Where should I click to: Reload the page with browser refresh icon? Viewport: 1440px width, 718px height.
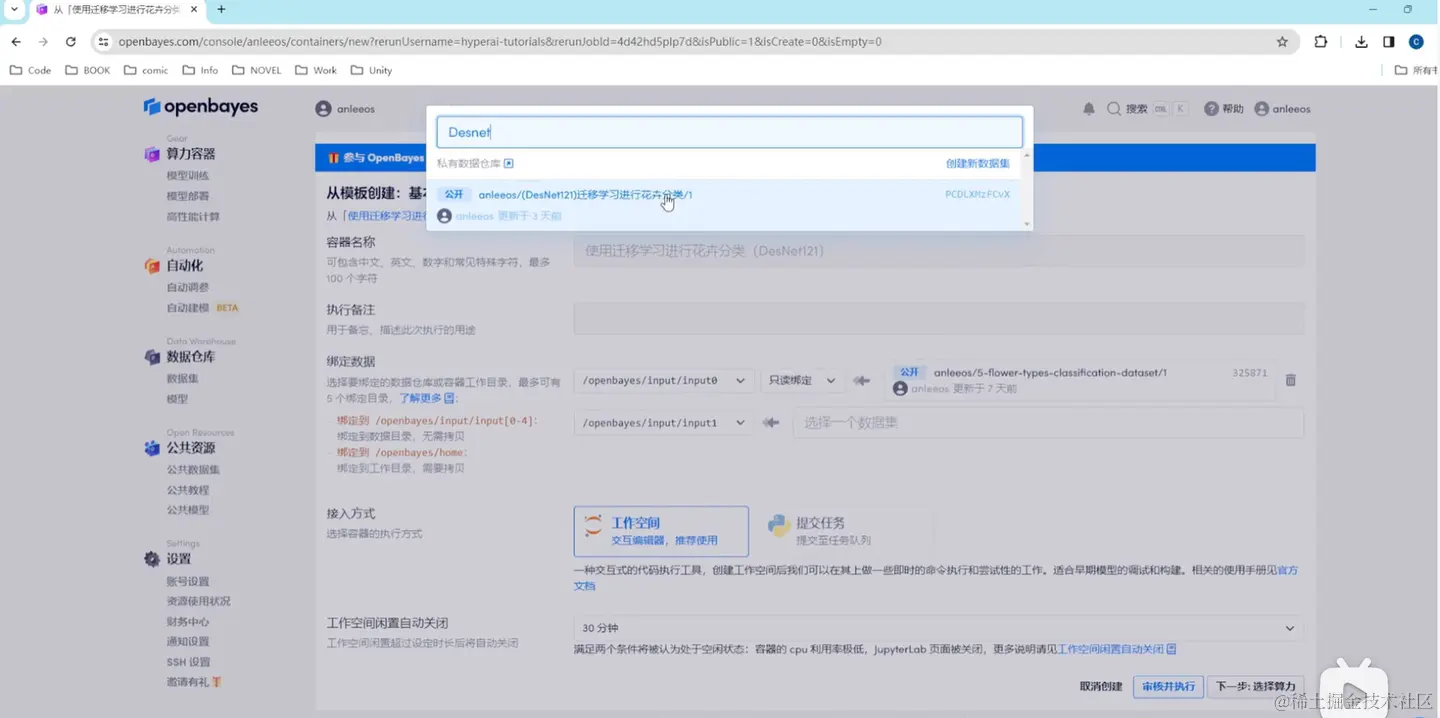click(x=70, y=42)
